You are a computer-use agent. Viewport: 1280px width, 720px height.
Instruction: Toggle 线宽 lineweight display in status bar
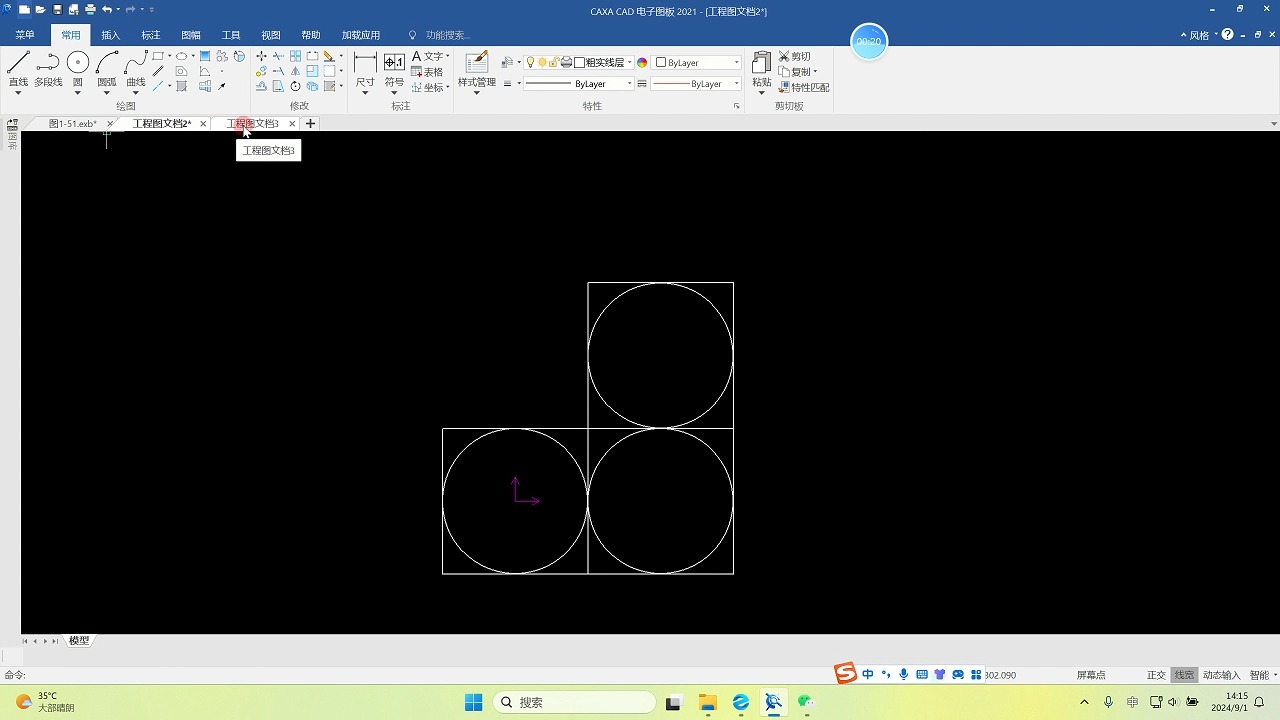click(1184, 675)
